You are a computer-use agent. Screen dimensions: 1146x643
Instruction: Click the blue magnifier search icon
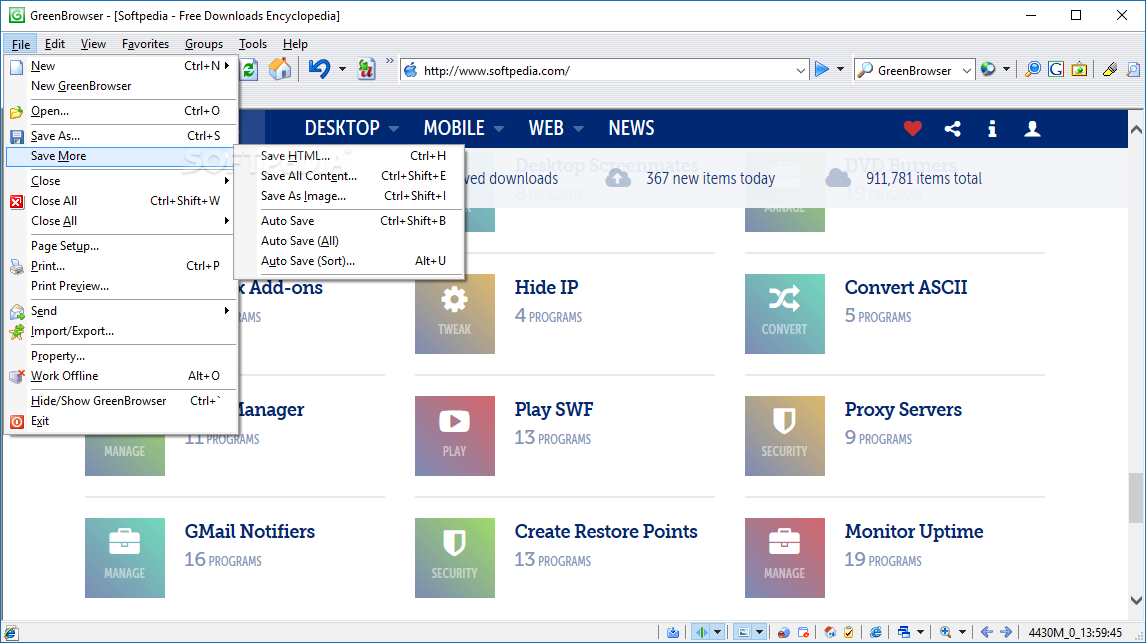pos(1033,69)
